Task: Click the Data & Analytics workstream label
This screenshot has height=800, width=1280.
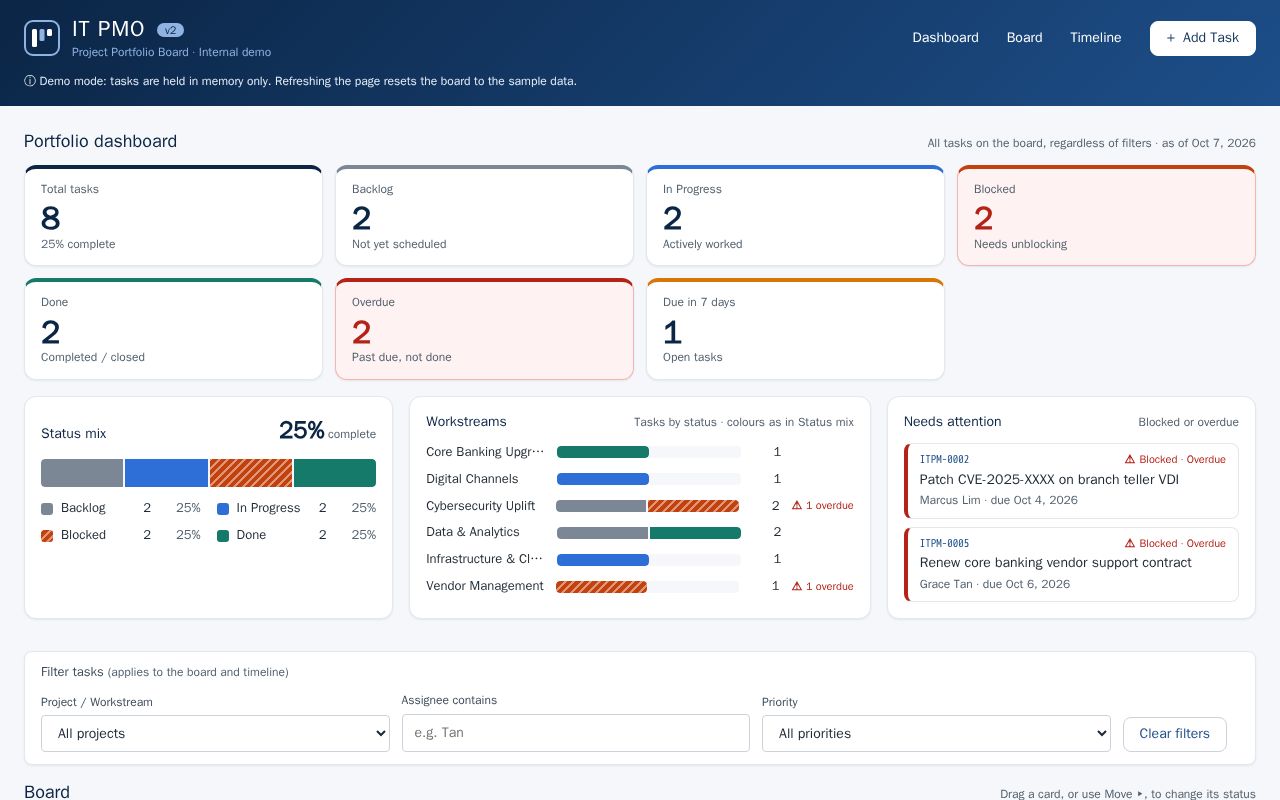Action: (x=473, y=532)
